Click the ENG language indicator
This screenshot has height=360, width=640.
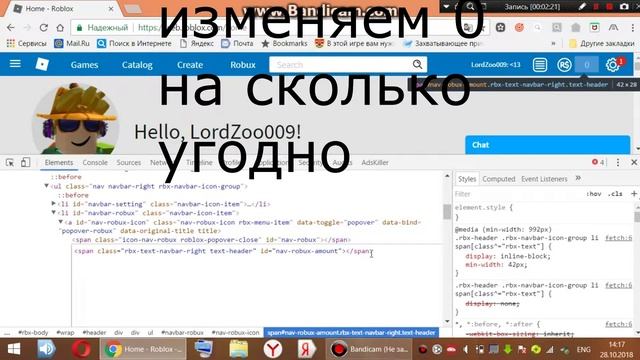pos(583,349)
